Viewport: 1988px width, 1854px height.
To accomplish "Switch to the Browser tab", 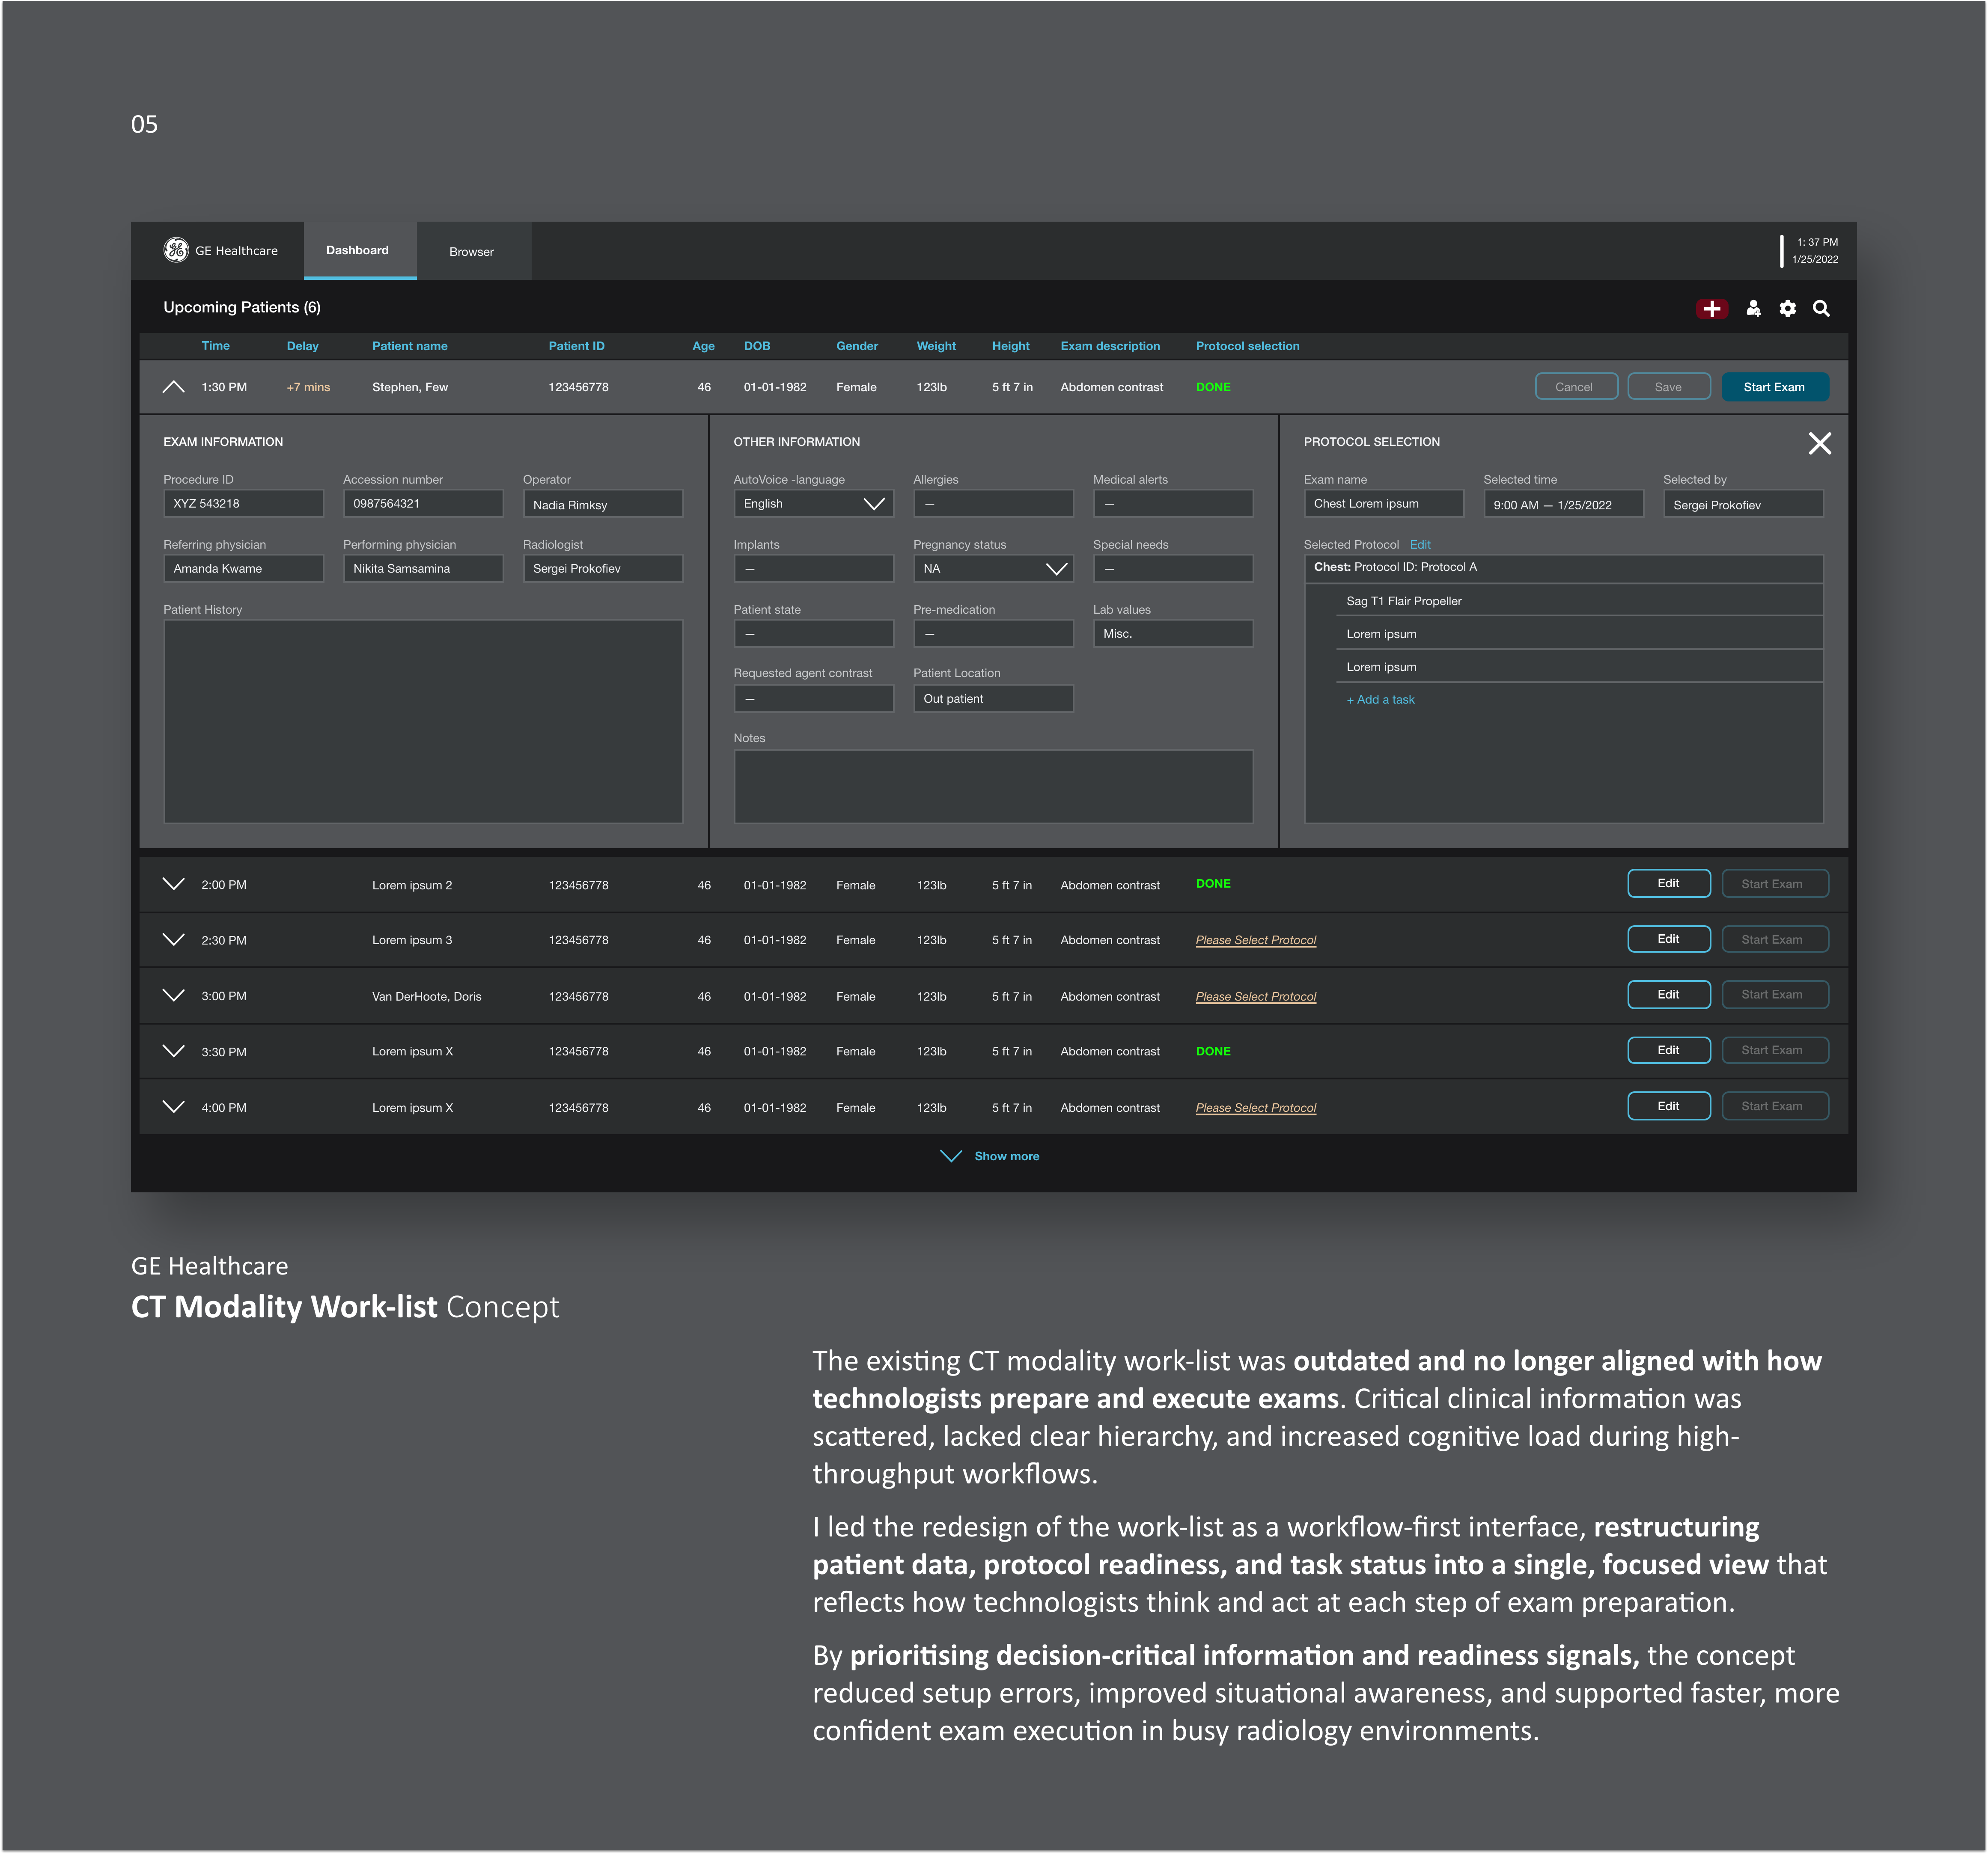I will (471, 251).
